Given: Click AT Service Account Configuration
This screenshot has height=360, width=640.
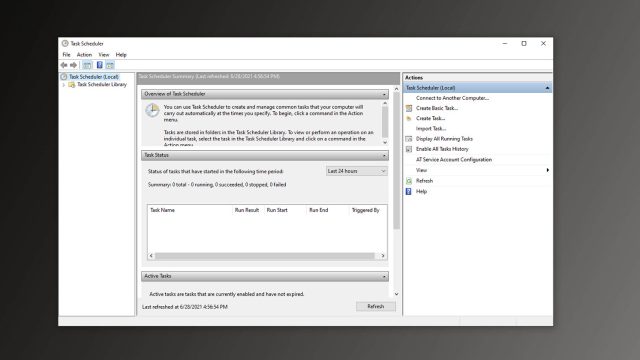Looking at the screenshot, I should point(454,160).
